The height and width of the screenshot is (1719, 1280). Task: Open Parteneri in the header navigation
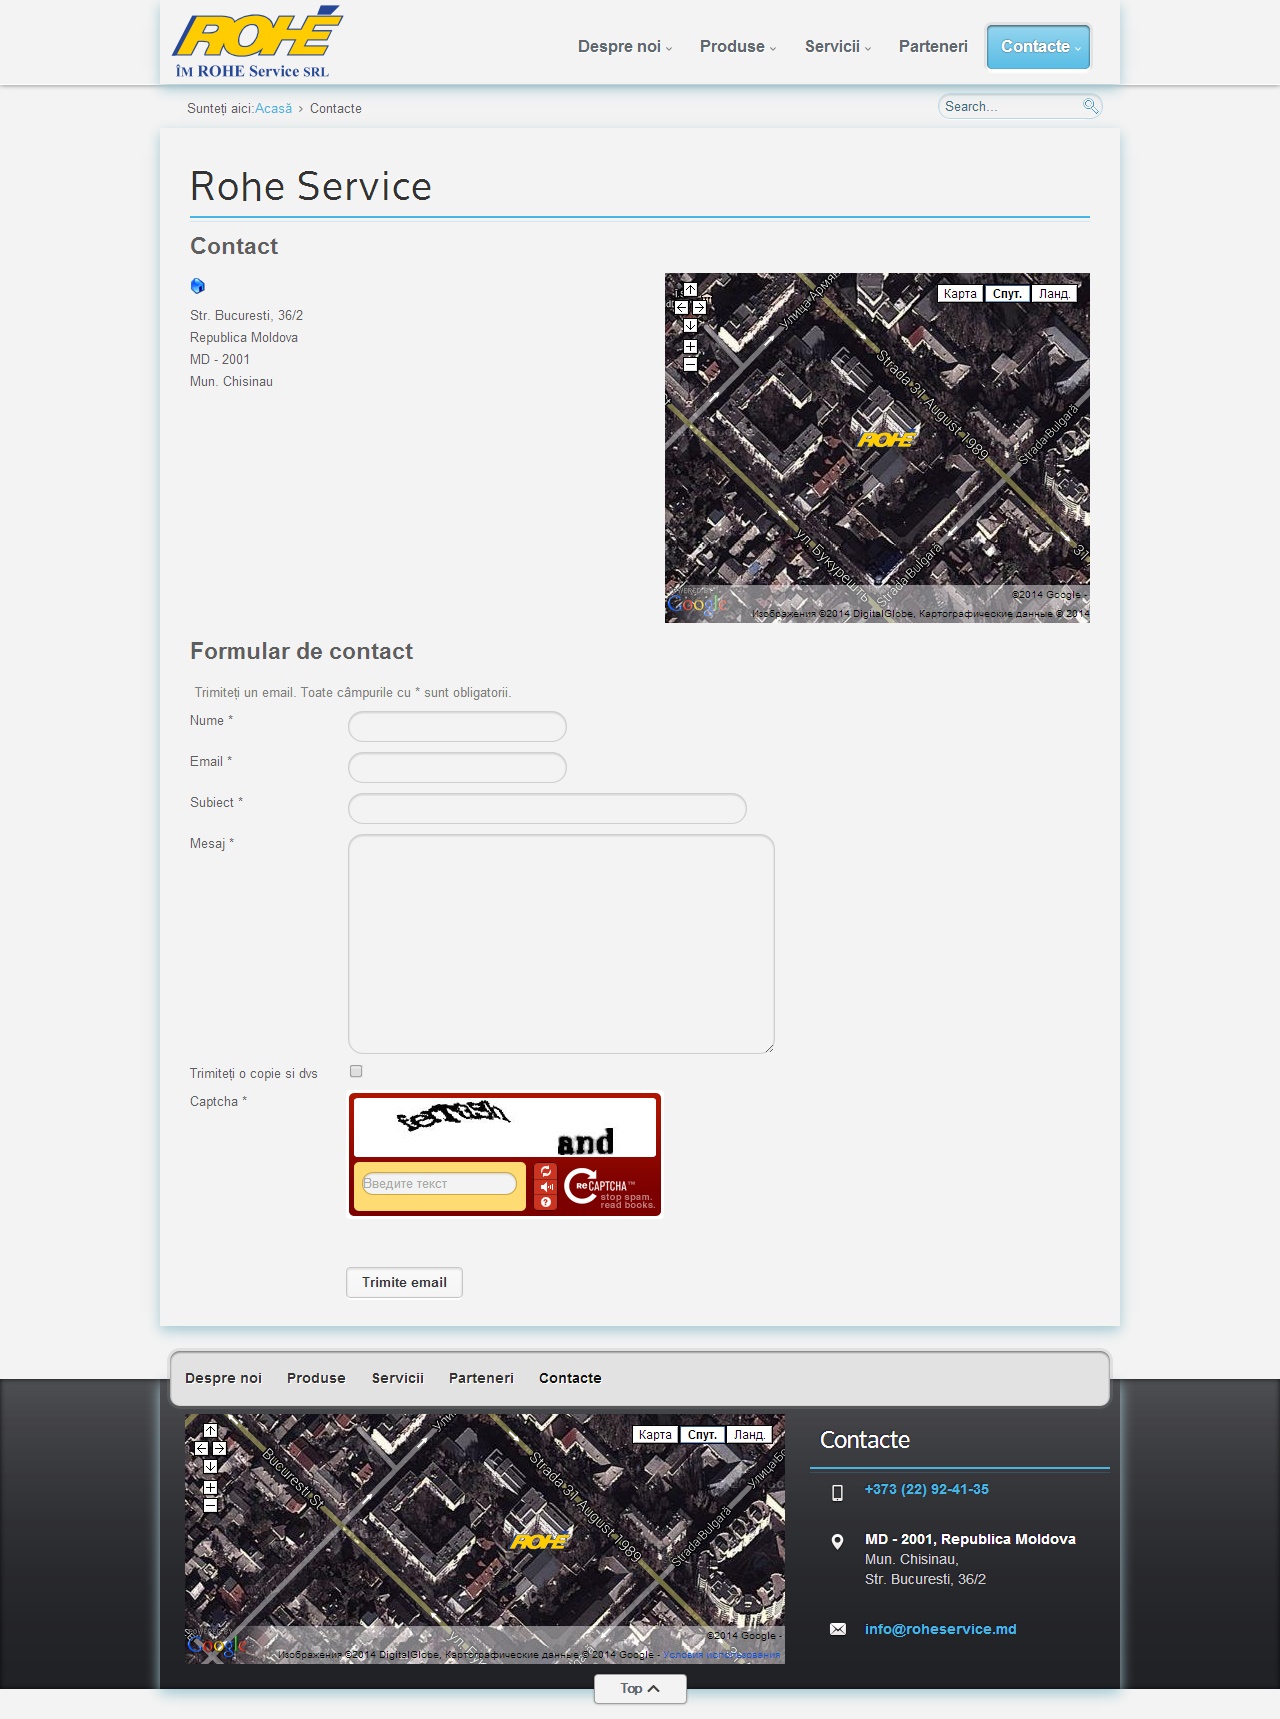coord(933,47)
